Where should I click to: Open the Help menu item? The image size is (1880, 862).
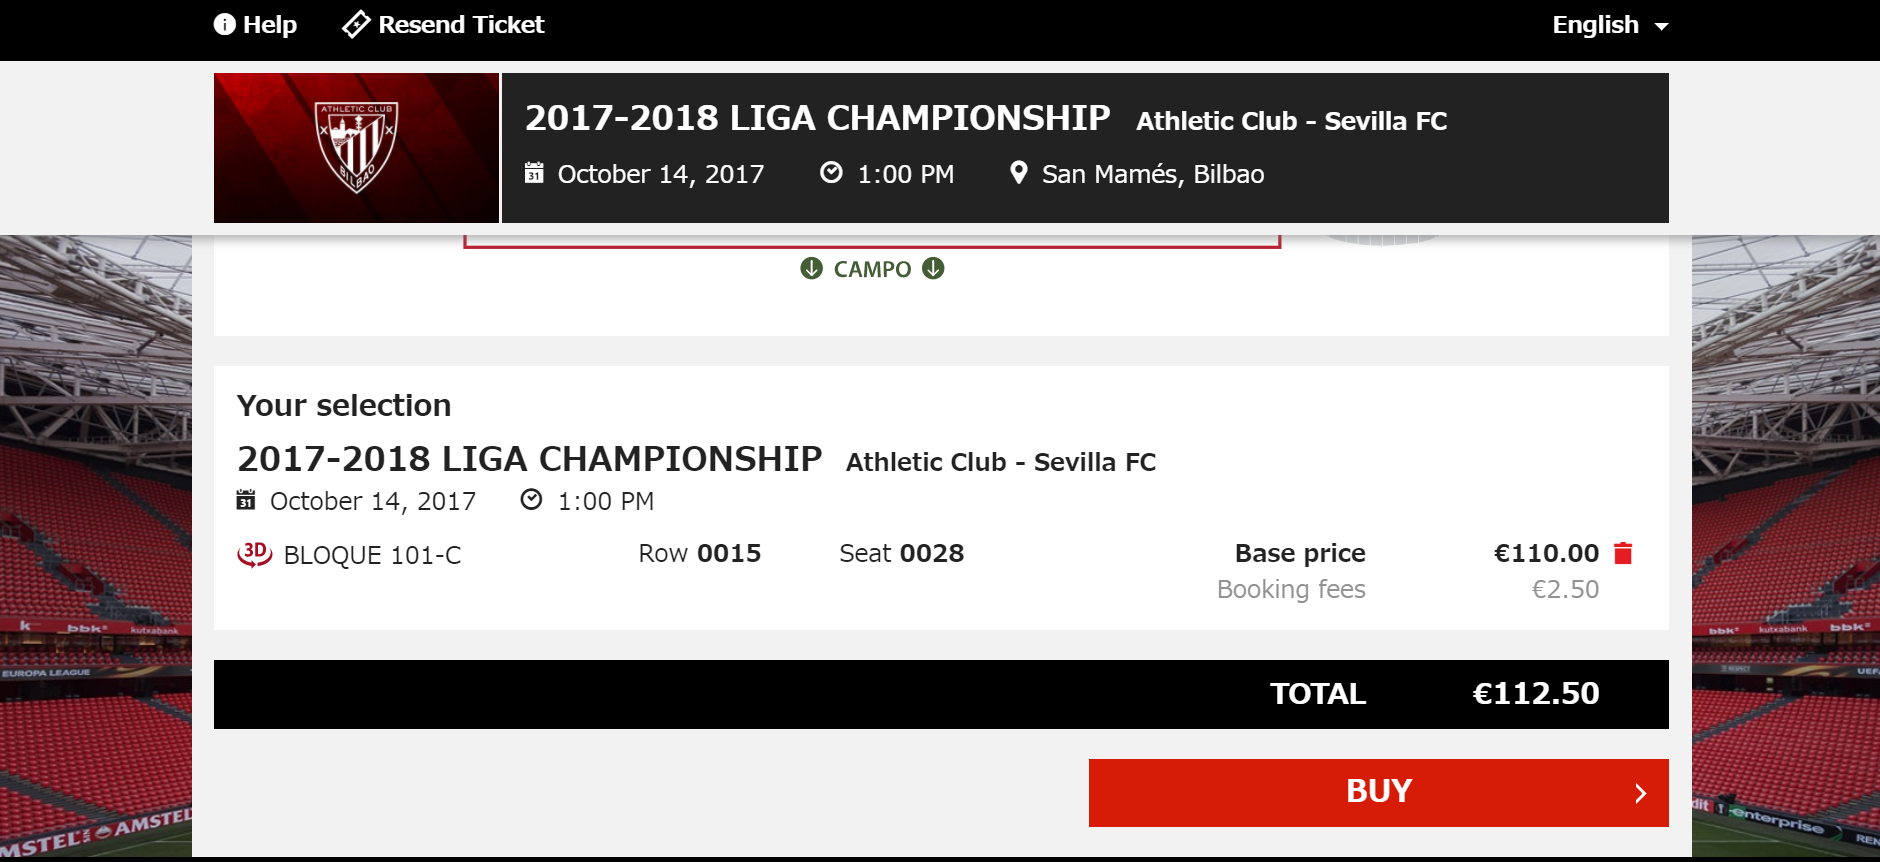pos(255,24)
